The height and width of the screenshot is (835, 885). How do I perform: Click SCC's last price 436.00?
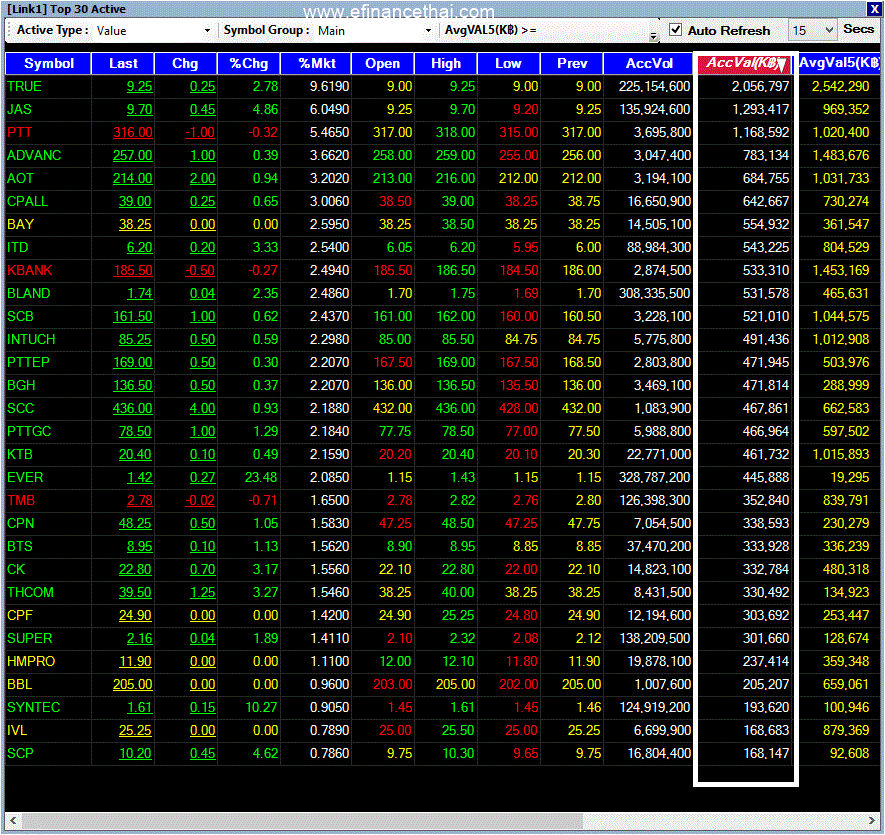133,408
